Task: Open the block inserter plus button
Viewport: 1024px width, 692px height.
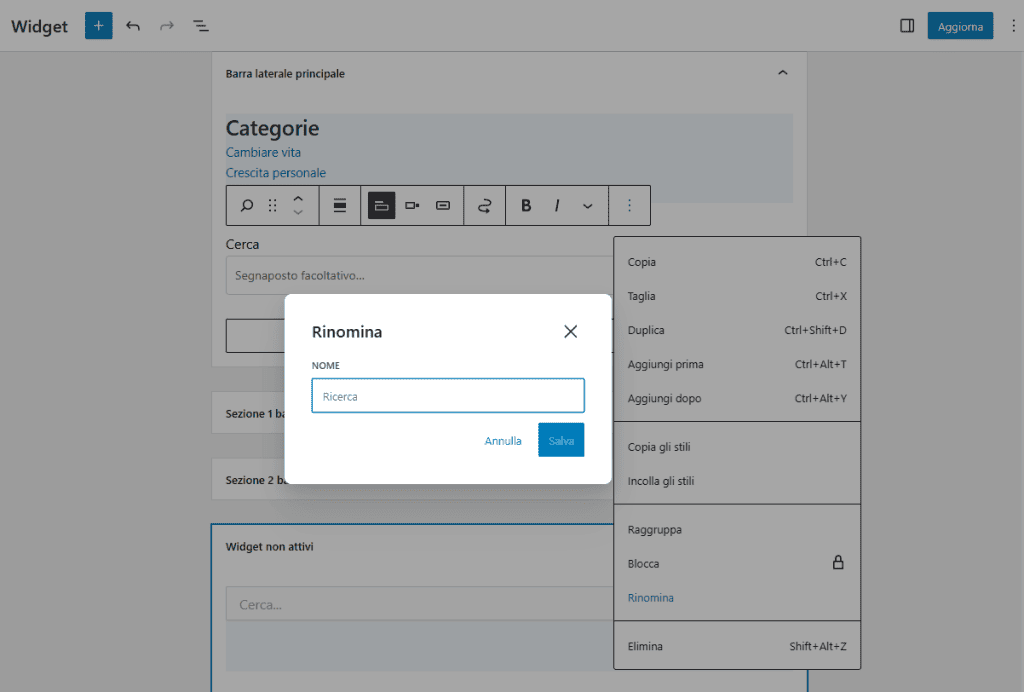Action: click(x=99, y=26)
